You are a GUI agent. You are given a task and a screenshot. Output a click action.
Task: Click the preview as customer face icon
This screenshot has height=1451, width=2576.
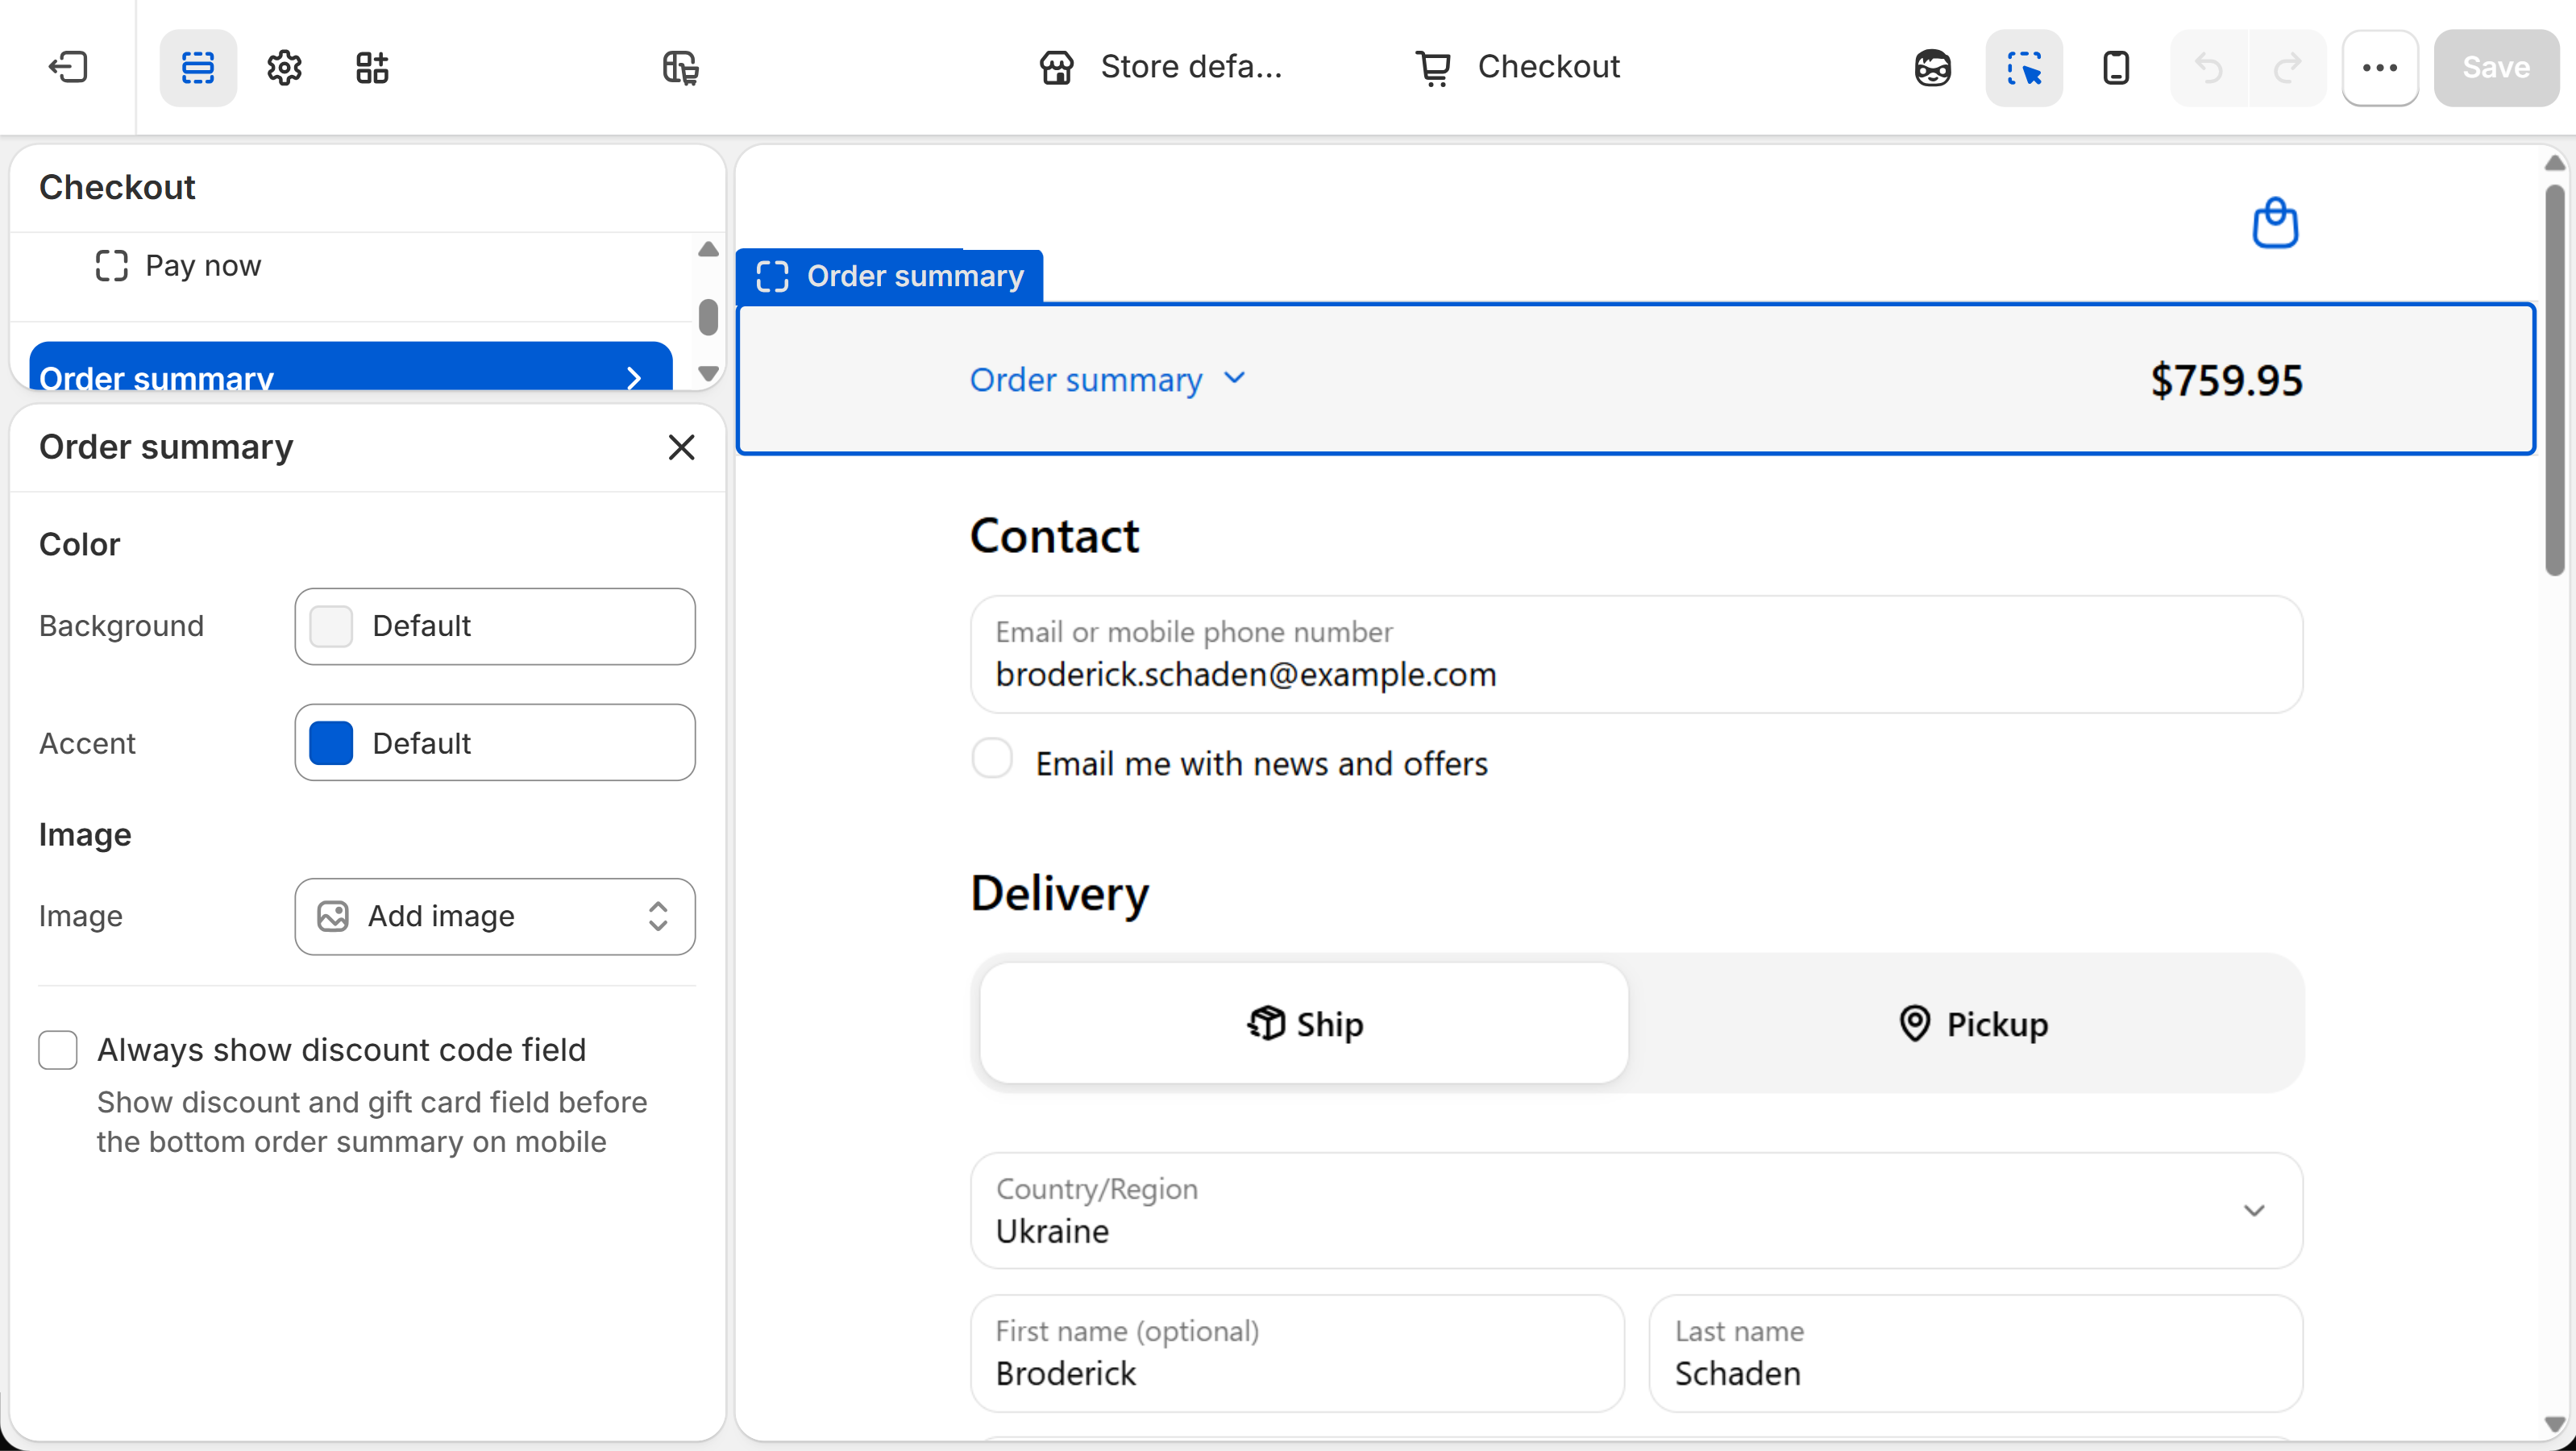[1932, 67]
